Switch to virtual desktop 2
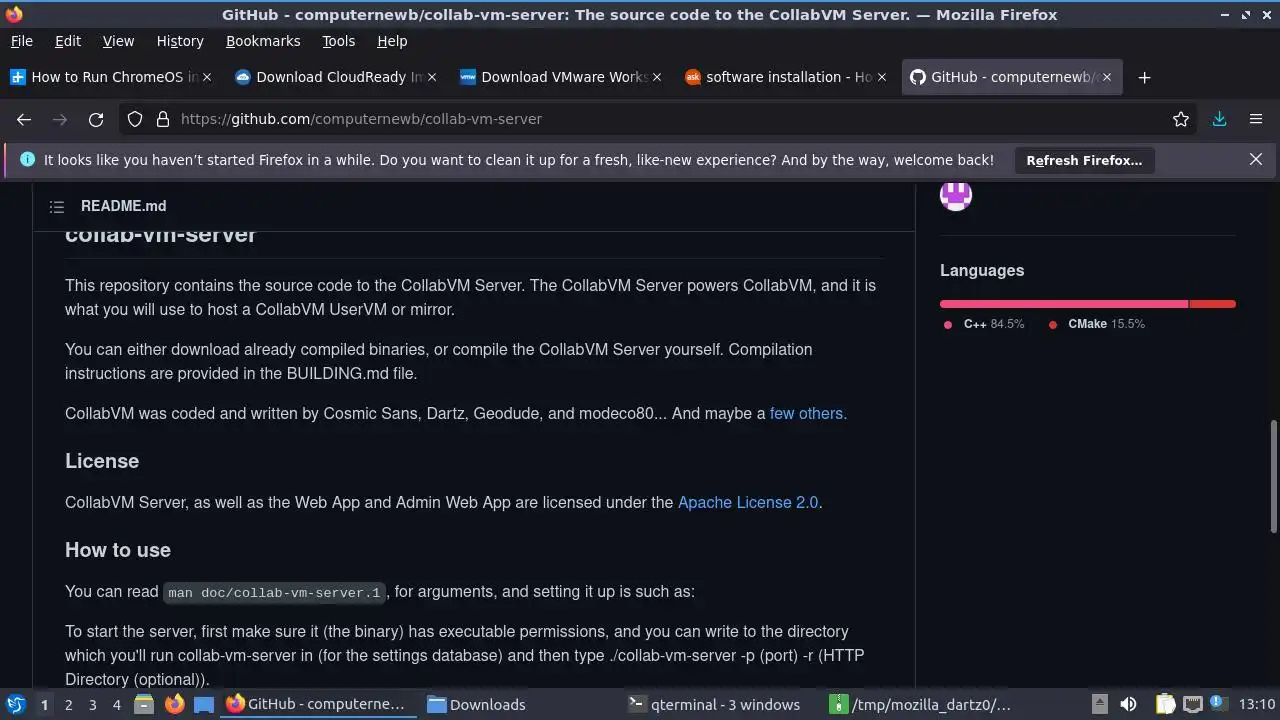The image size is (1280, 720). pyautogui.click(x=68, y=704)
